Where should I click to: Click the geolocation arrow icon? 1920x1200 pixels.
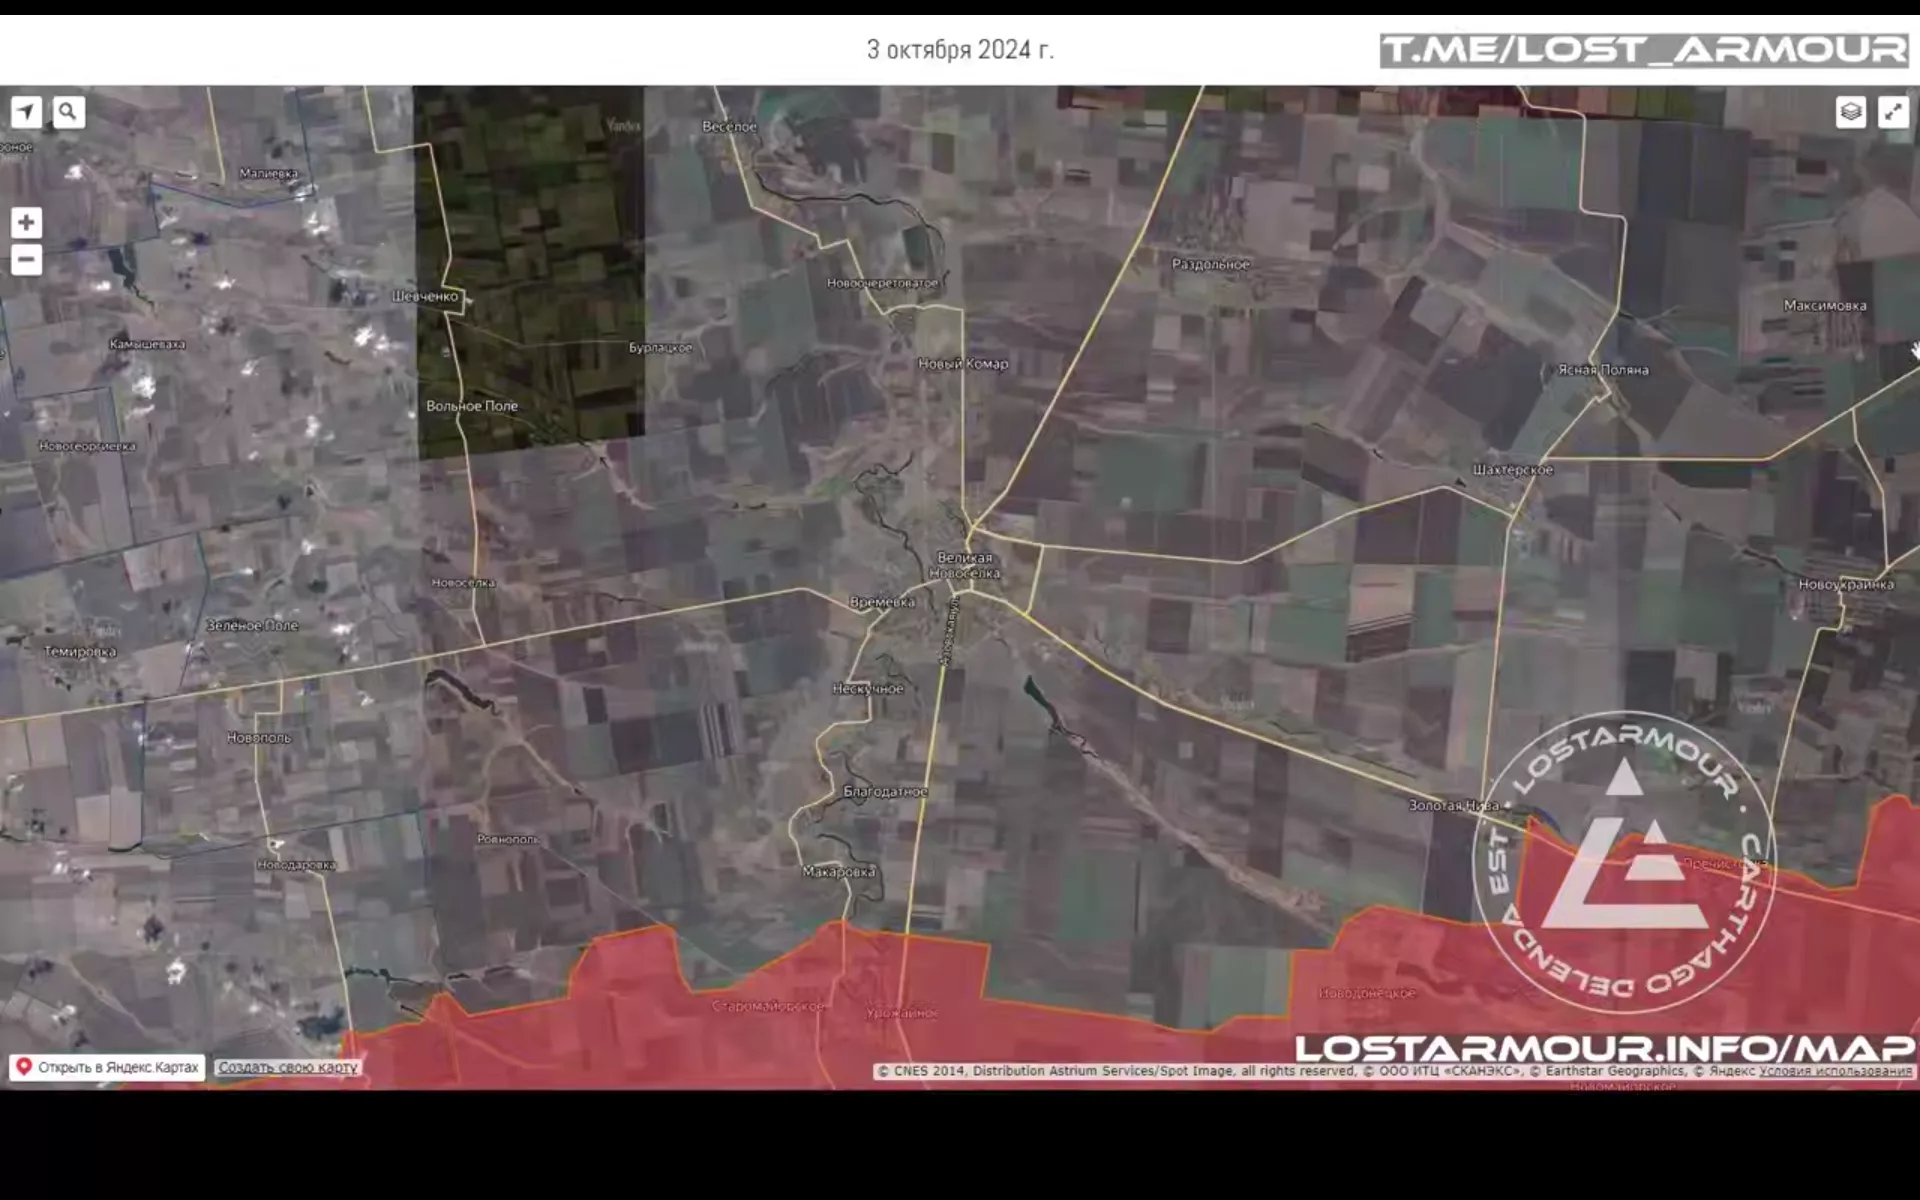(26, 112)
